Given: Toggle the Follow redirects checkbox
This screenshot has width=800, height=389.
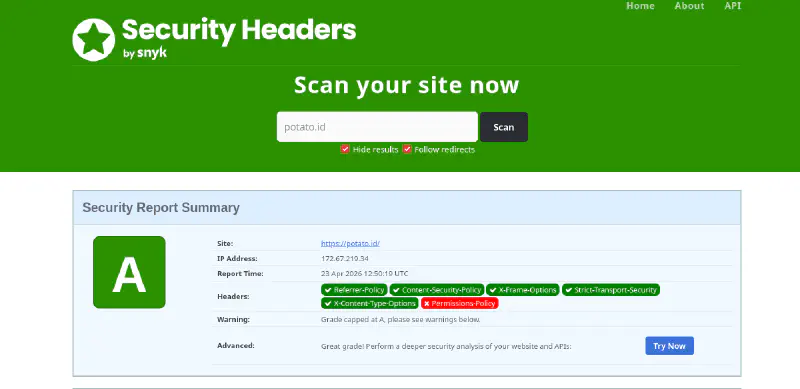Looking at the screenshot, I should tap(407, 150).
